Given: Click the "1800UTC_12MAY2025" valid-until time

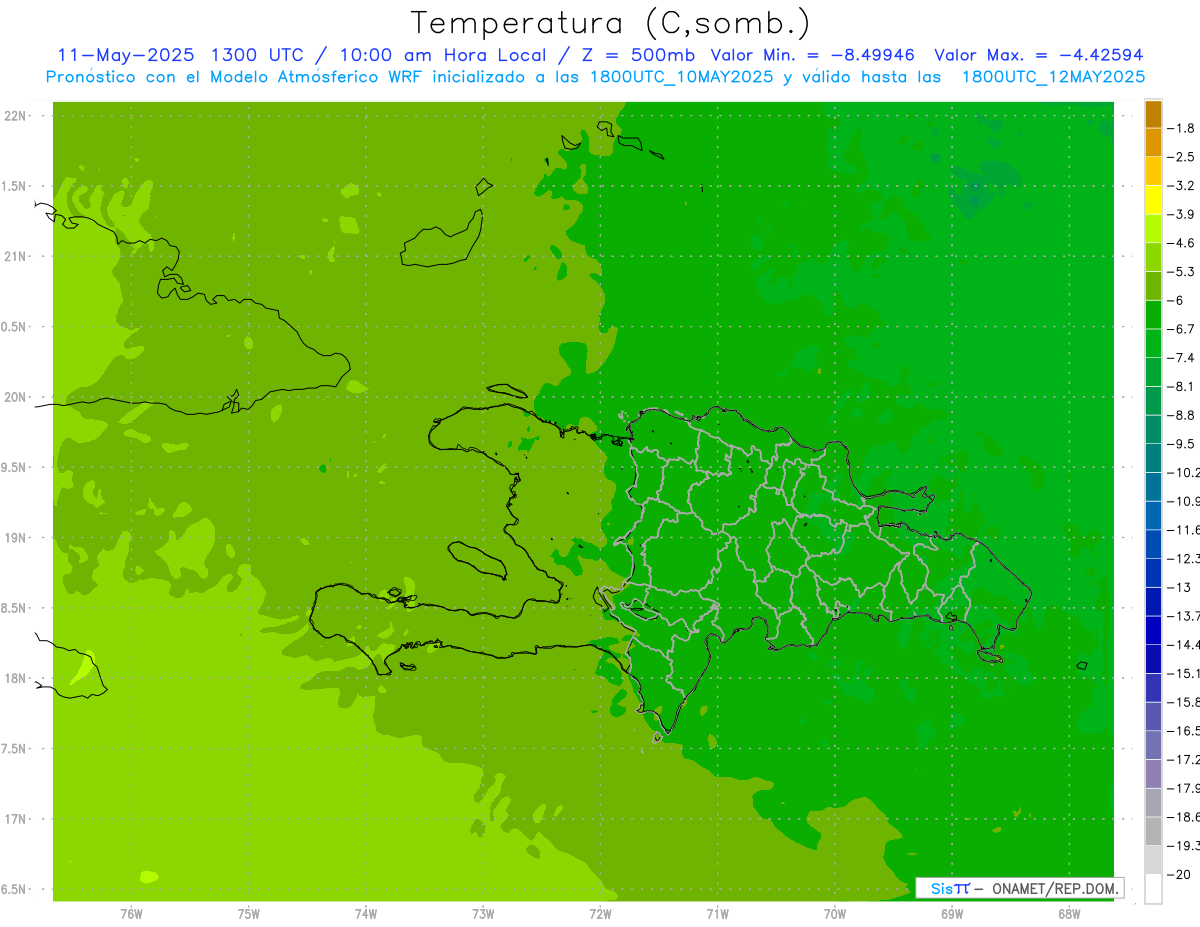Looking at the screenshot, I should pos(1053,76).
